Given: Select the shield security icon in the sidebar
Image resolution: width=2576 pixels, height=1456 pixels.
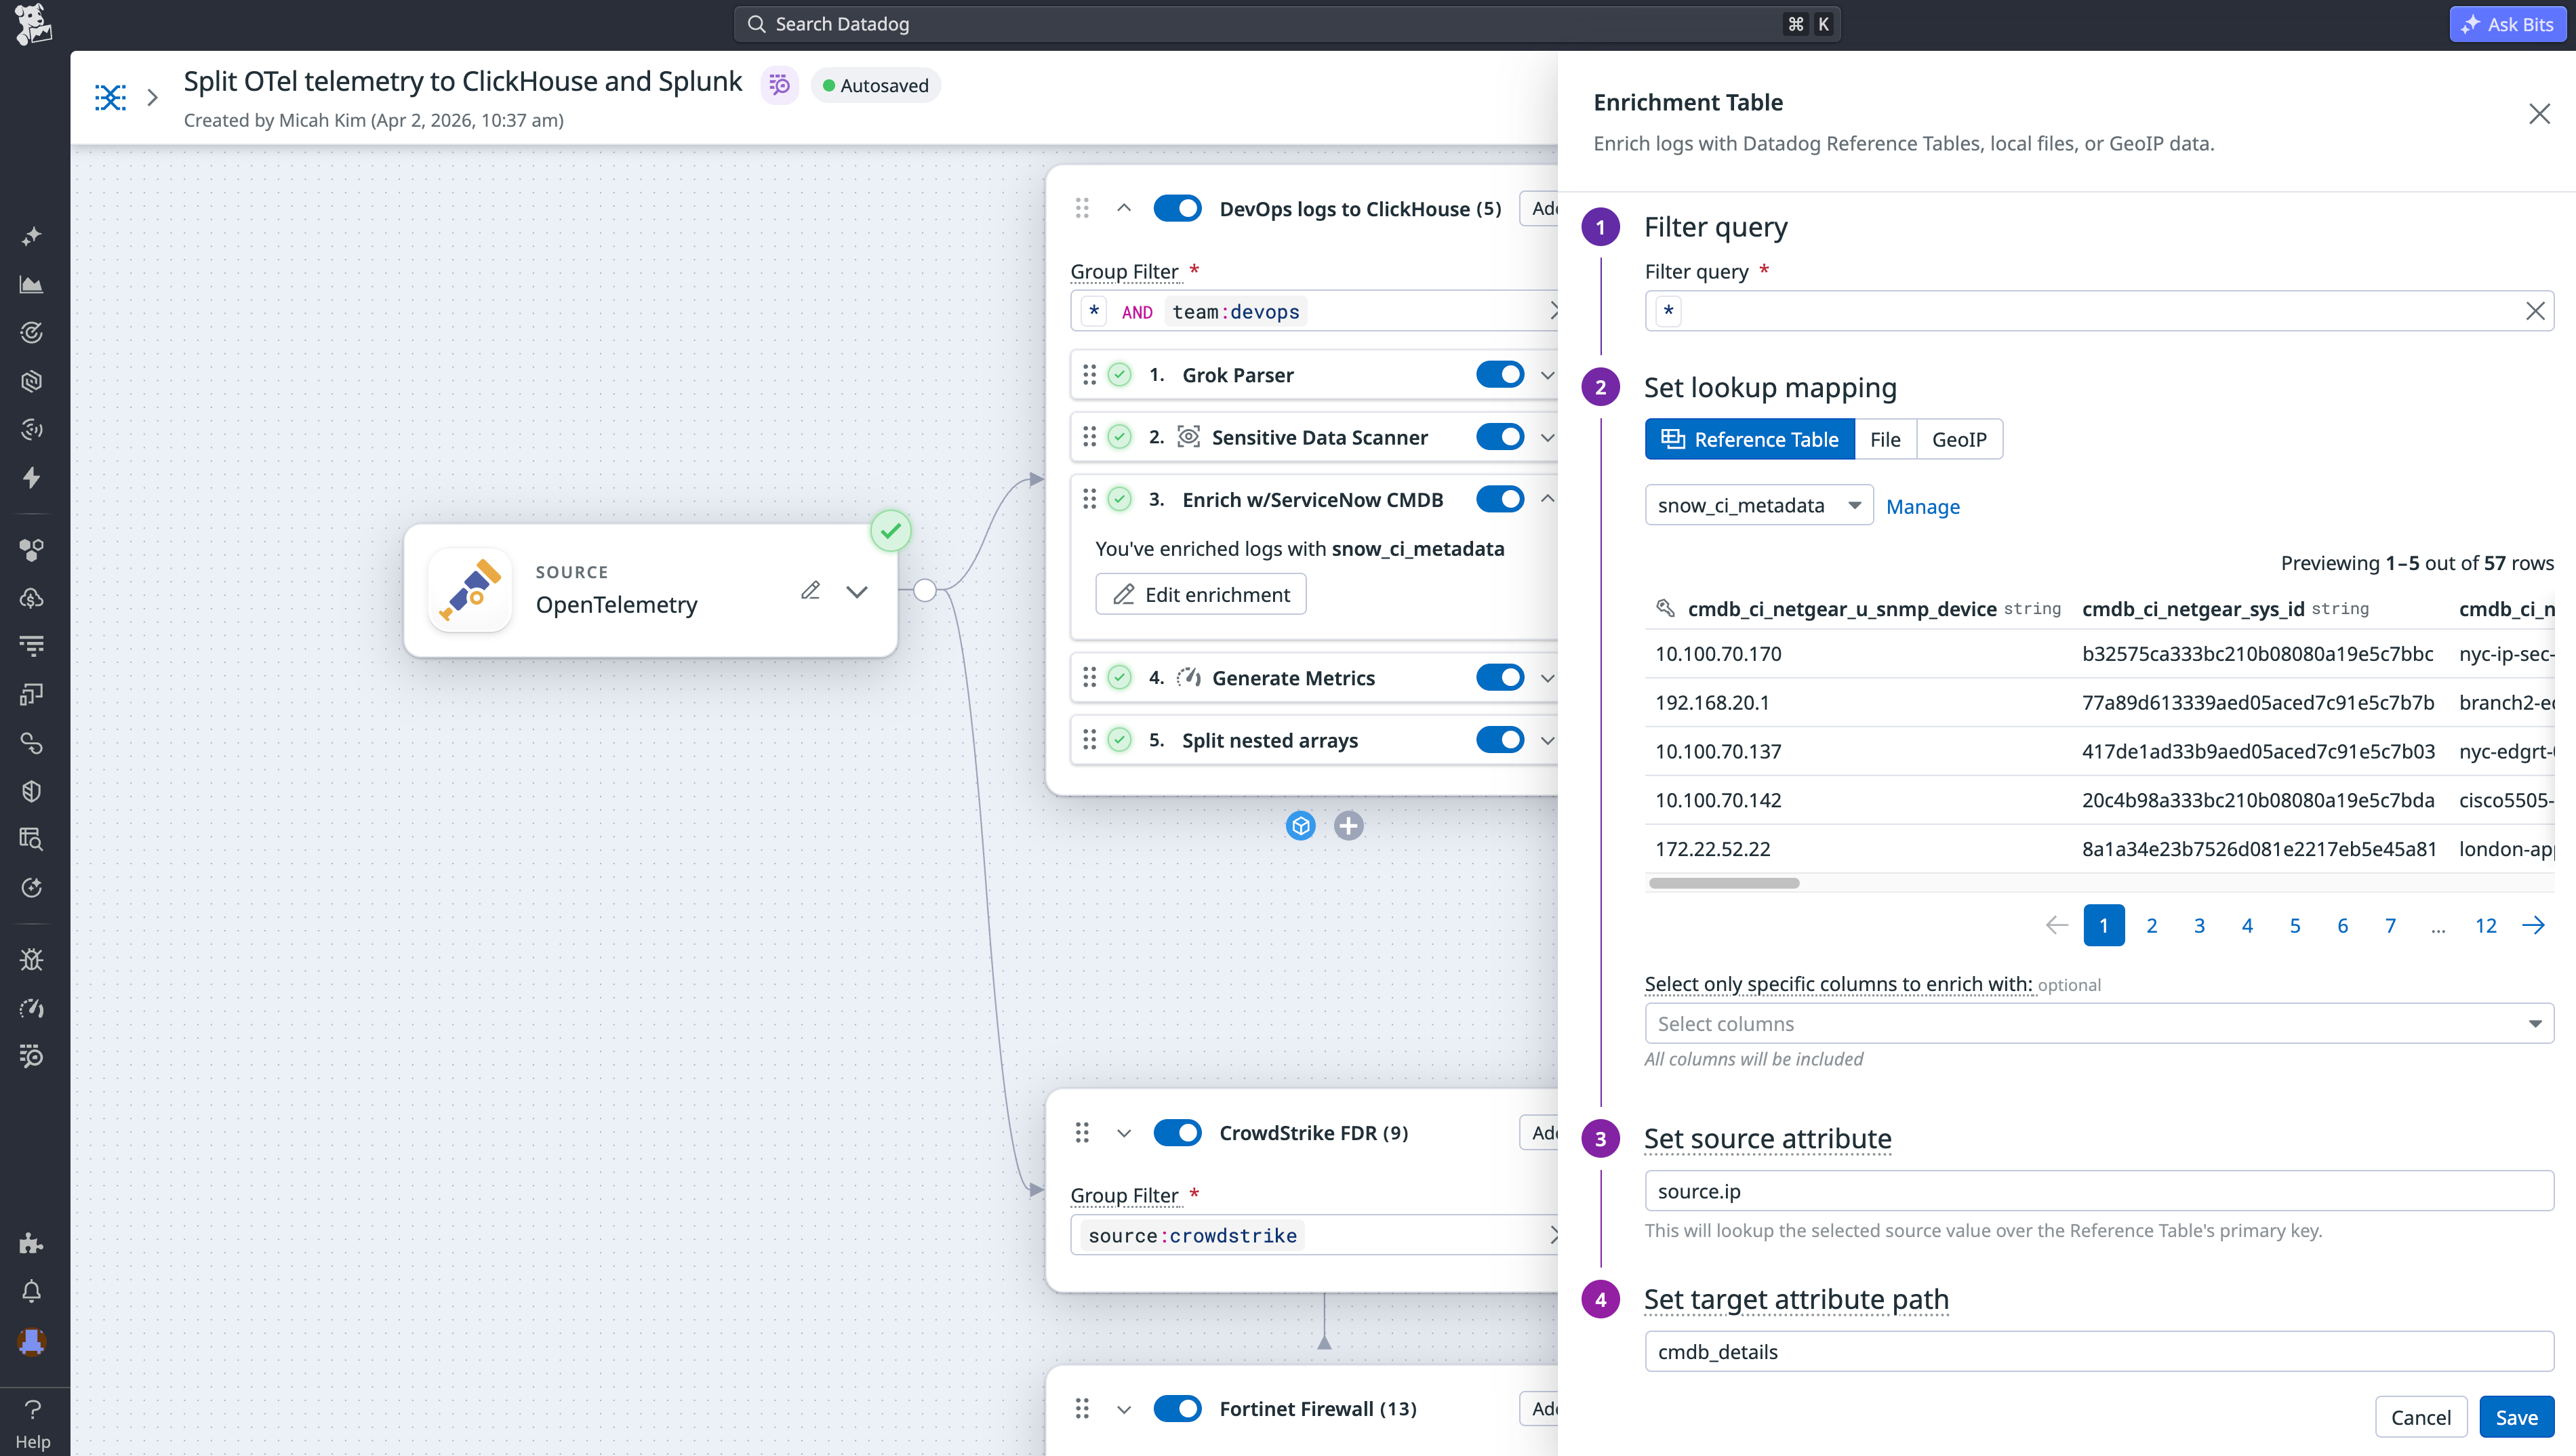Looking at the screenshot, I should pyautogui.click(x=31, y=790).
